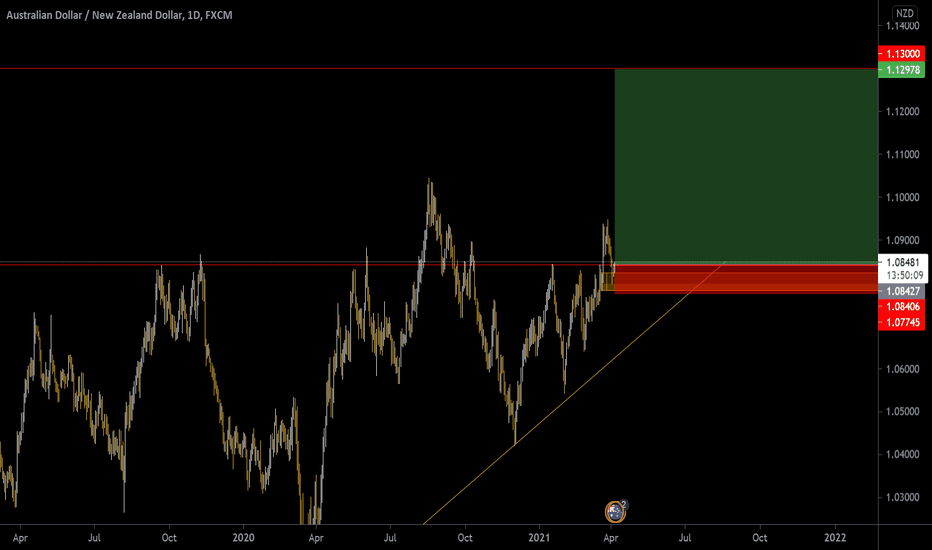This screenshot has height=550, width=932.
Task: Select the 1.13000 red price label
Action: [901, 54]
